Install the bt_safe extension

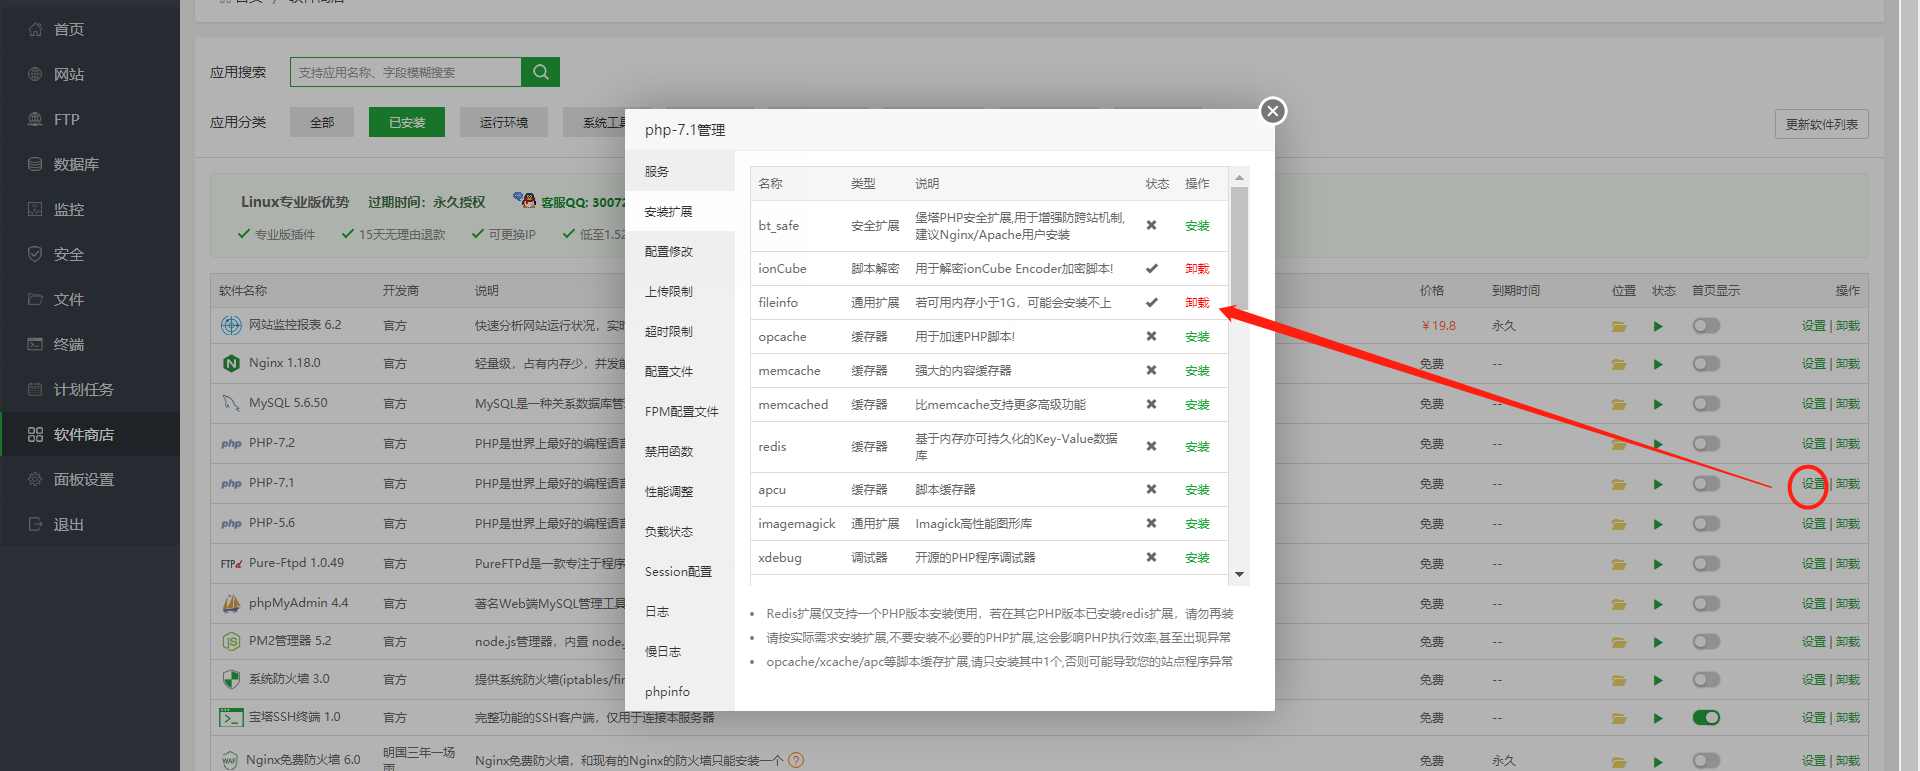click(x=1197, y=226)
